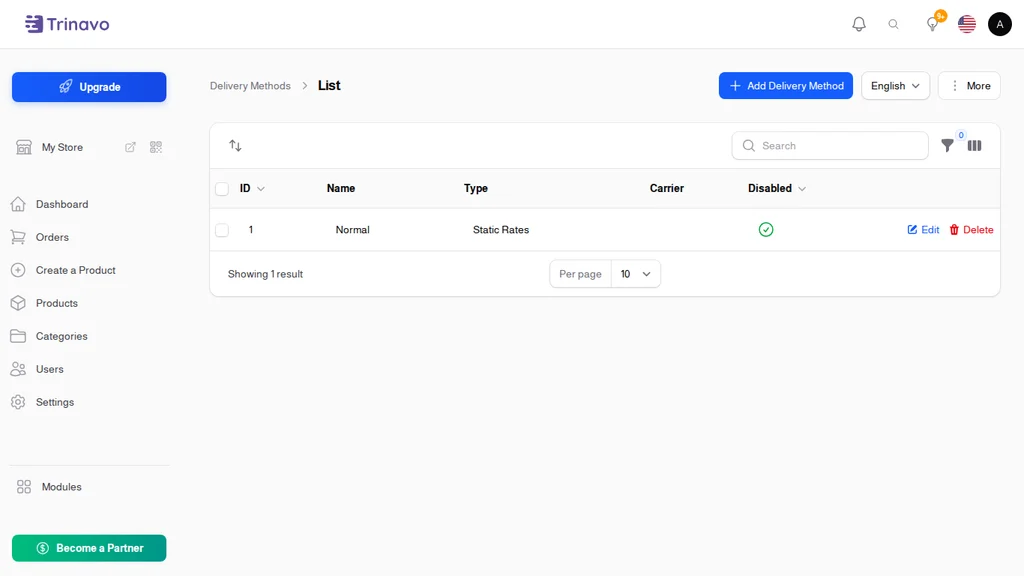Open the notifications bell icon
This screenshot has height=576, width=1024.
click(x=859, y=24)
